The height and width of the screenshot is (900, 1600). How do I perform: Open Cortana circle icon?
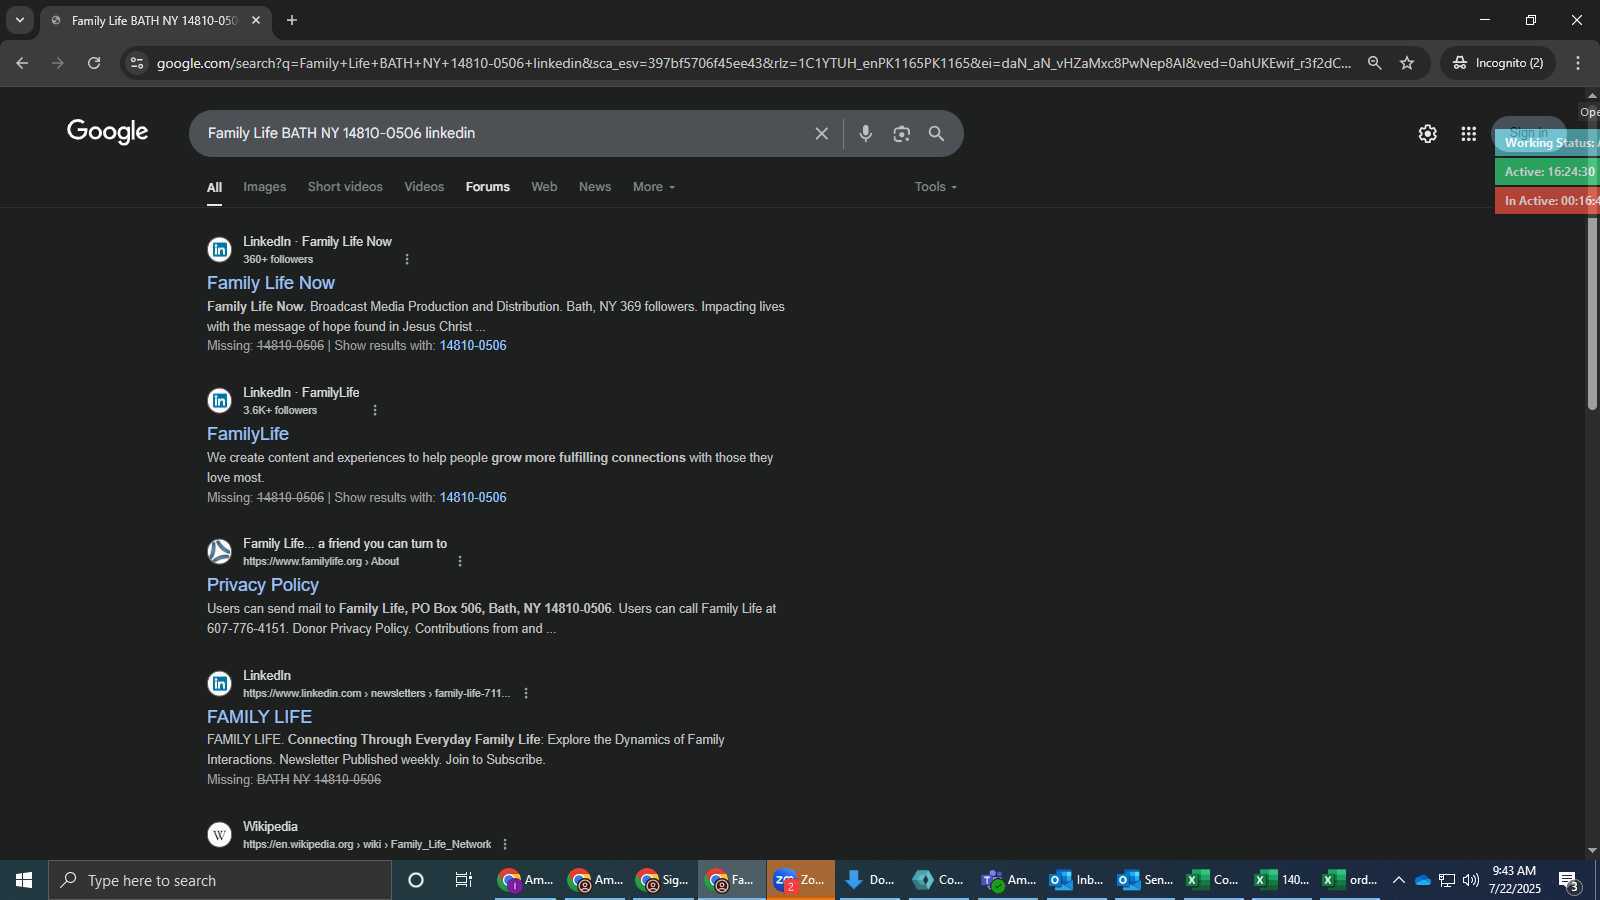(416, 880)
